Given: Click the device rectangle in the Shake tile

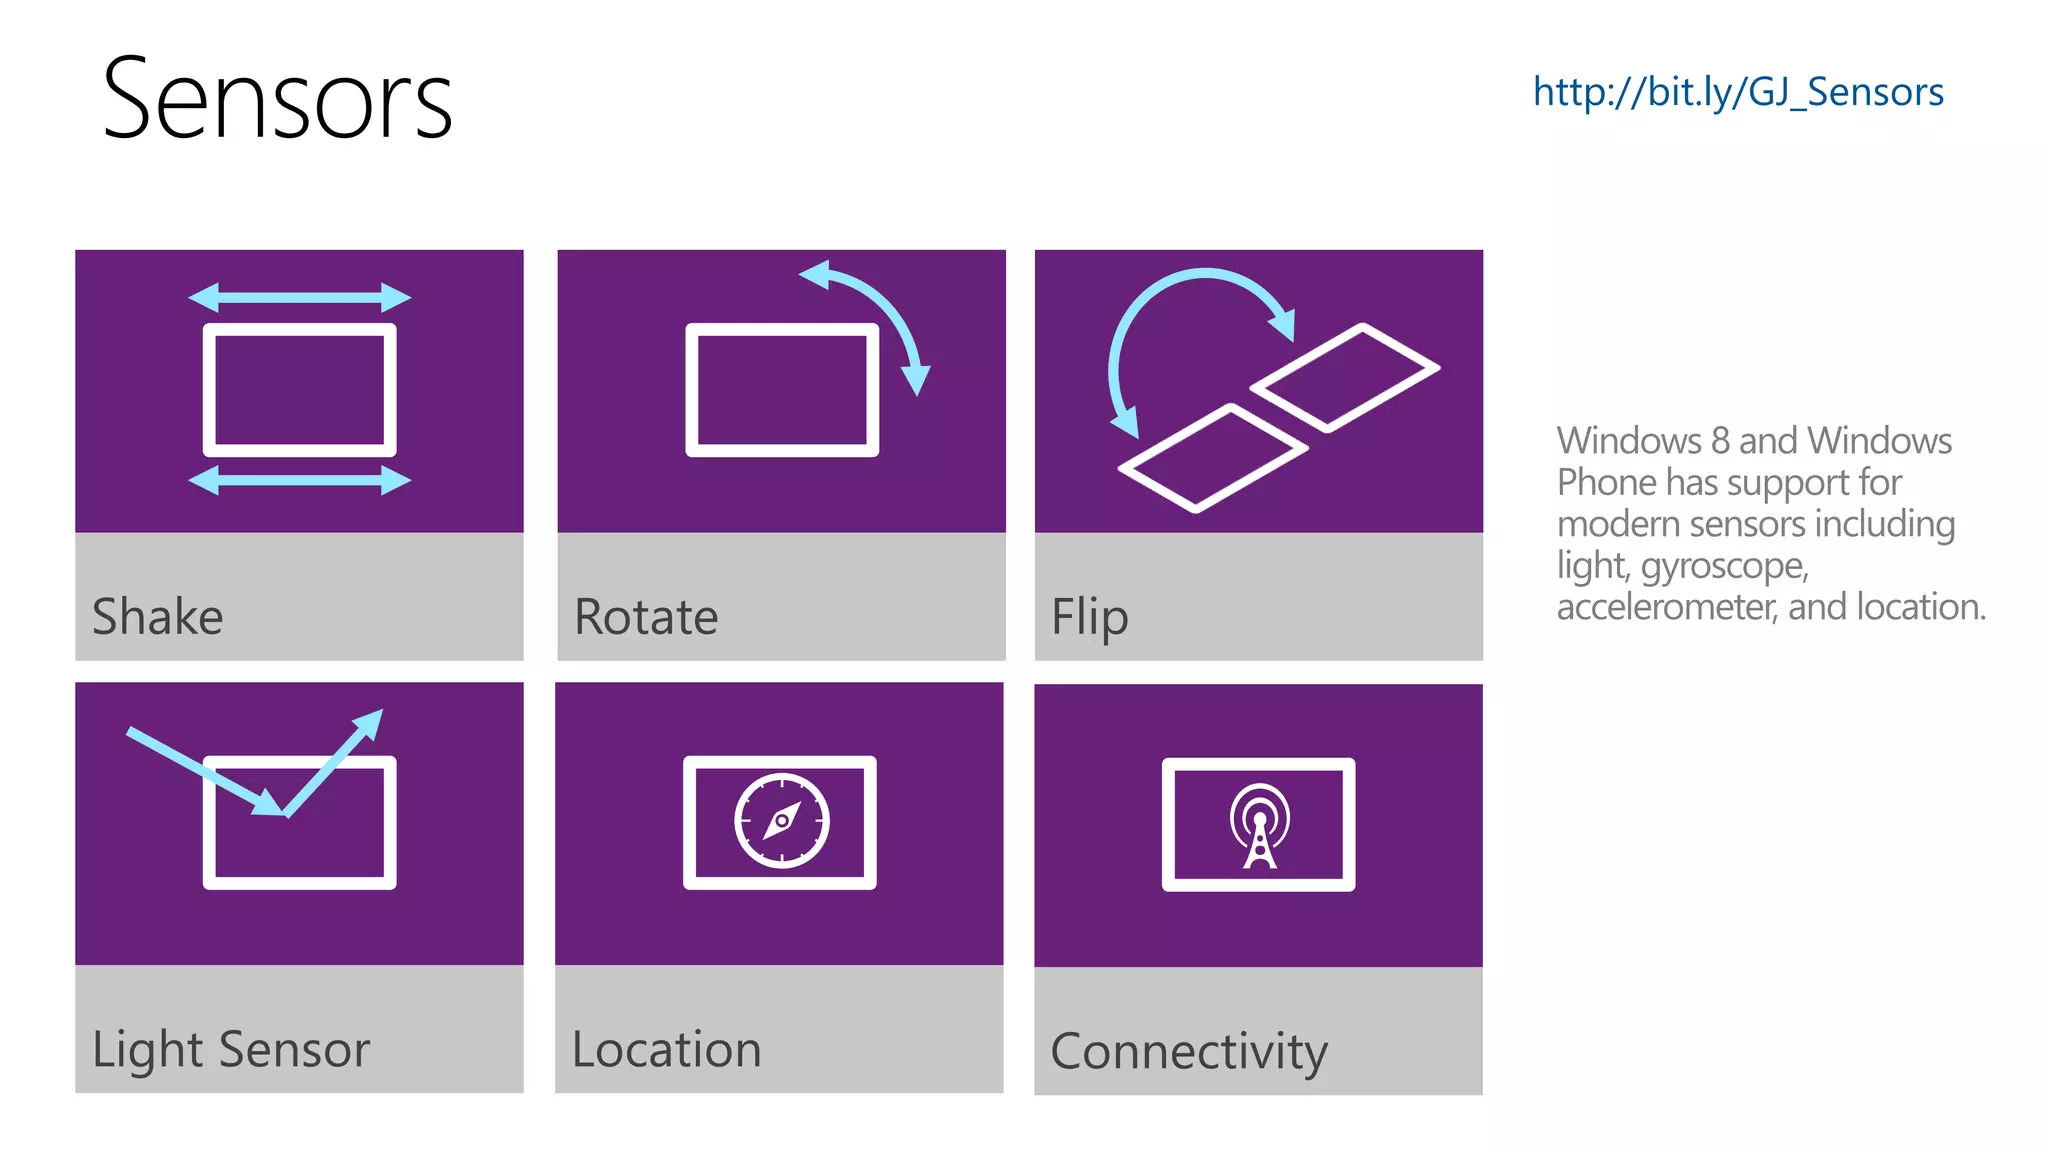Looking at the screenshot, I should pyautogui.click(x=299, y=389).
